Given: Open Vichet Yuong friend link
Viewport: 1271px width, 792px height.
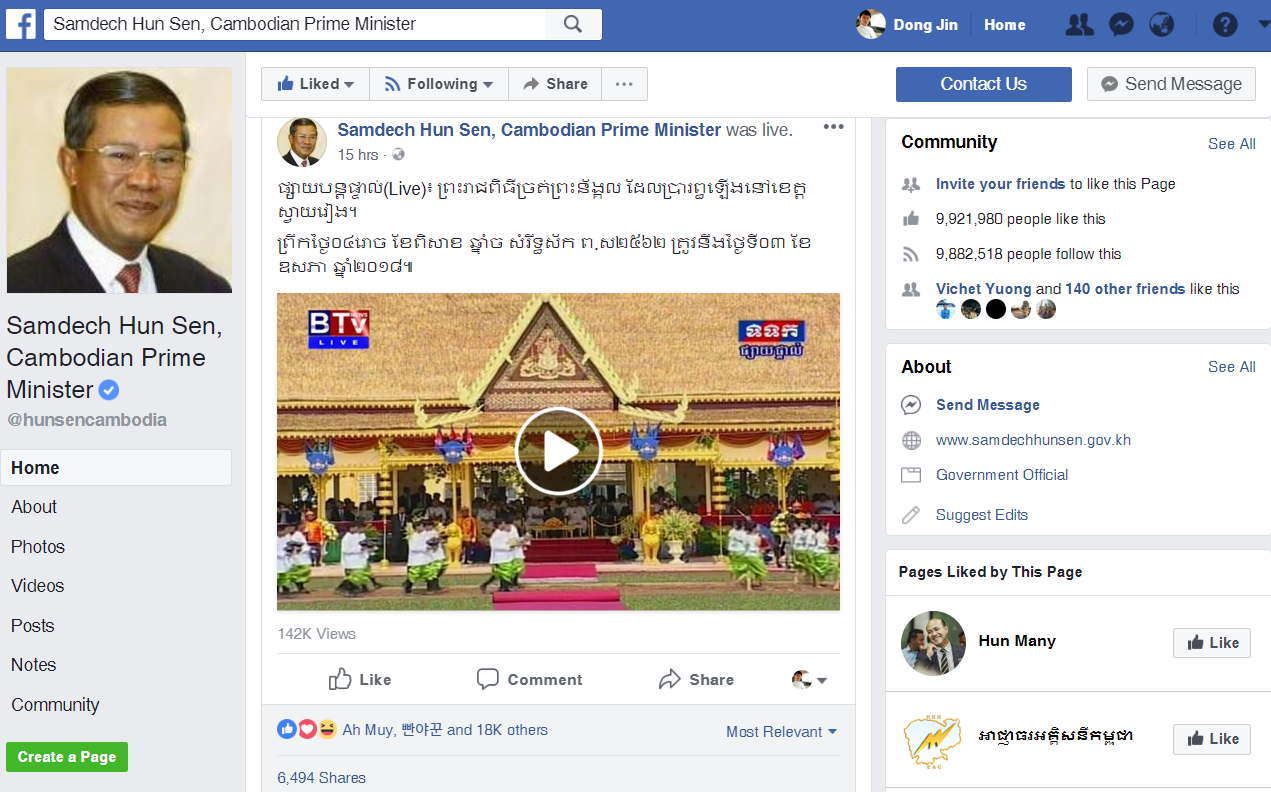Looking at the screenshot, I should click(x=983, y=289).
